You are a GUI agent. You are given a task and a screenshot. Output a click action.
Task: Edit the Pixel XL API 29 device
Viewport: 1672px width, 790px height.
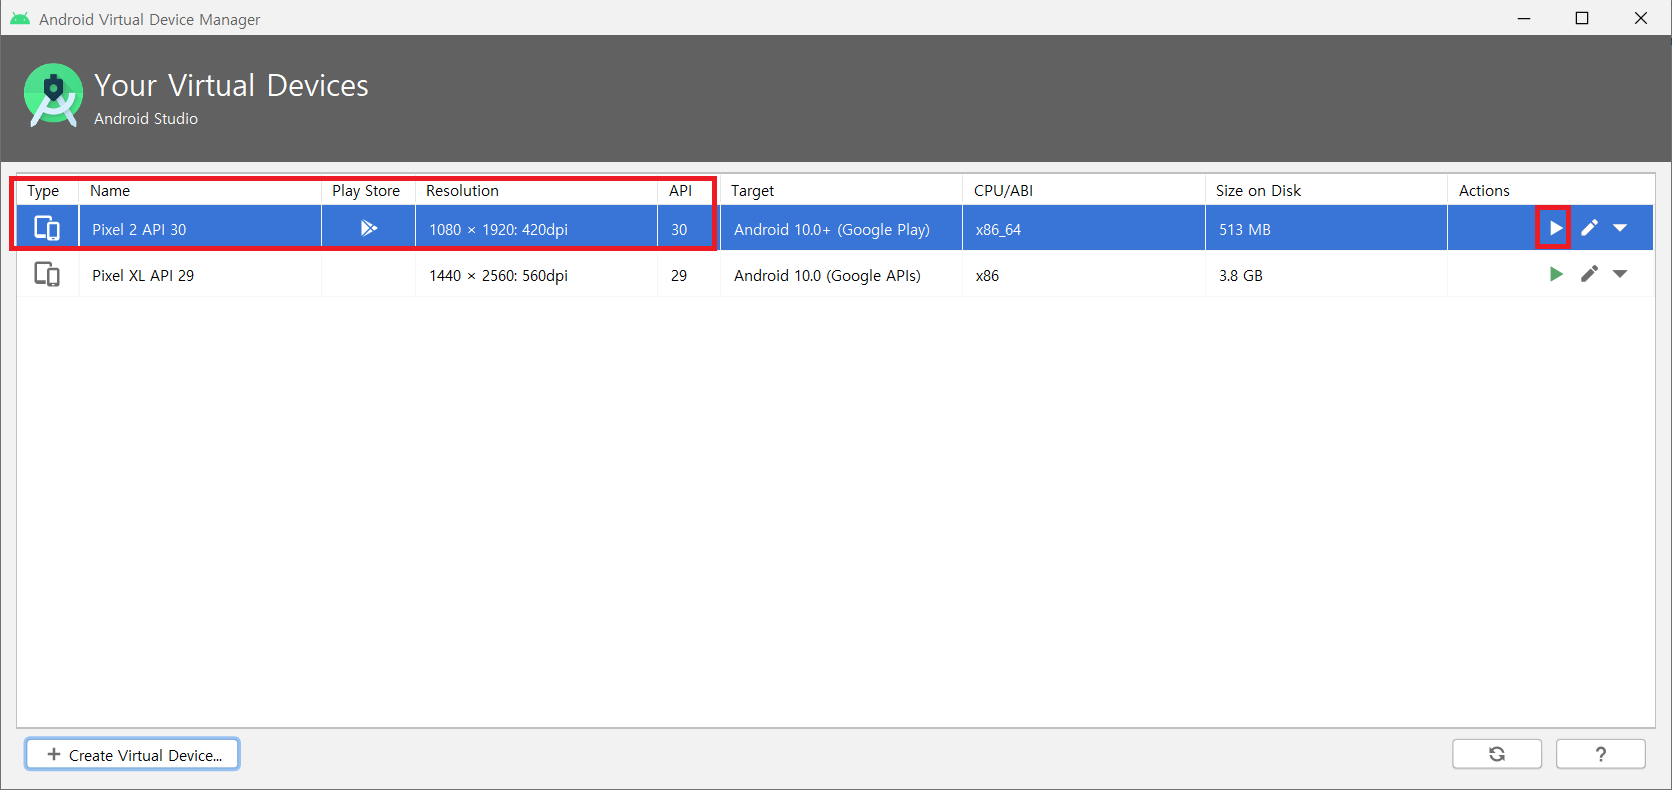[1589, 274]
